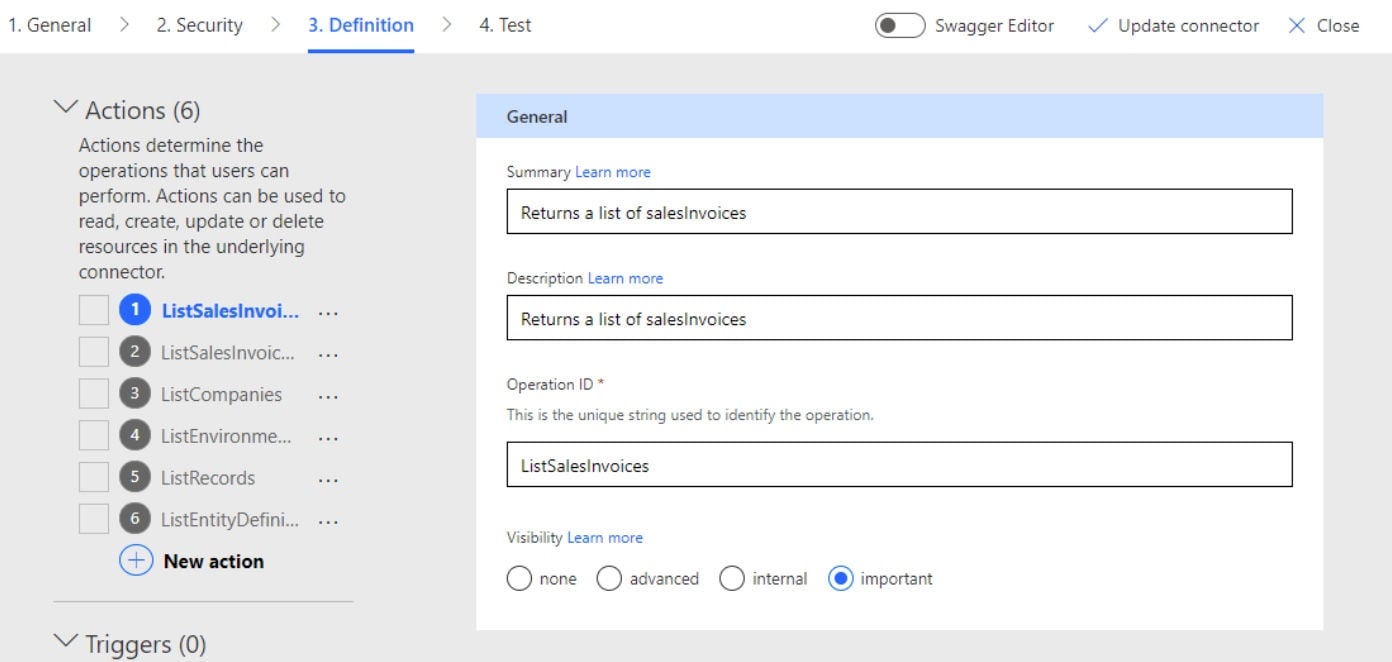The height and width of the screenshot is (662, 1392).
Task: Click the numbered badge 3 for ListCompanies
Action: pyautogui.click(x=135, y=394)
